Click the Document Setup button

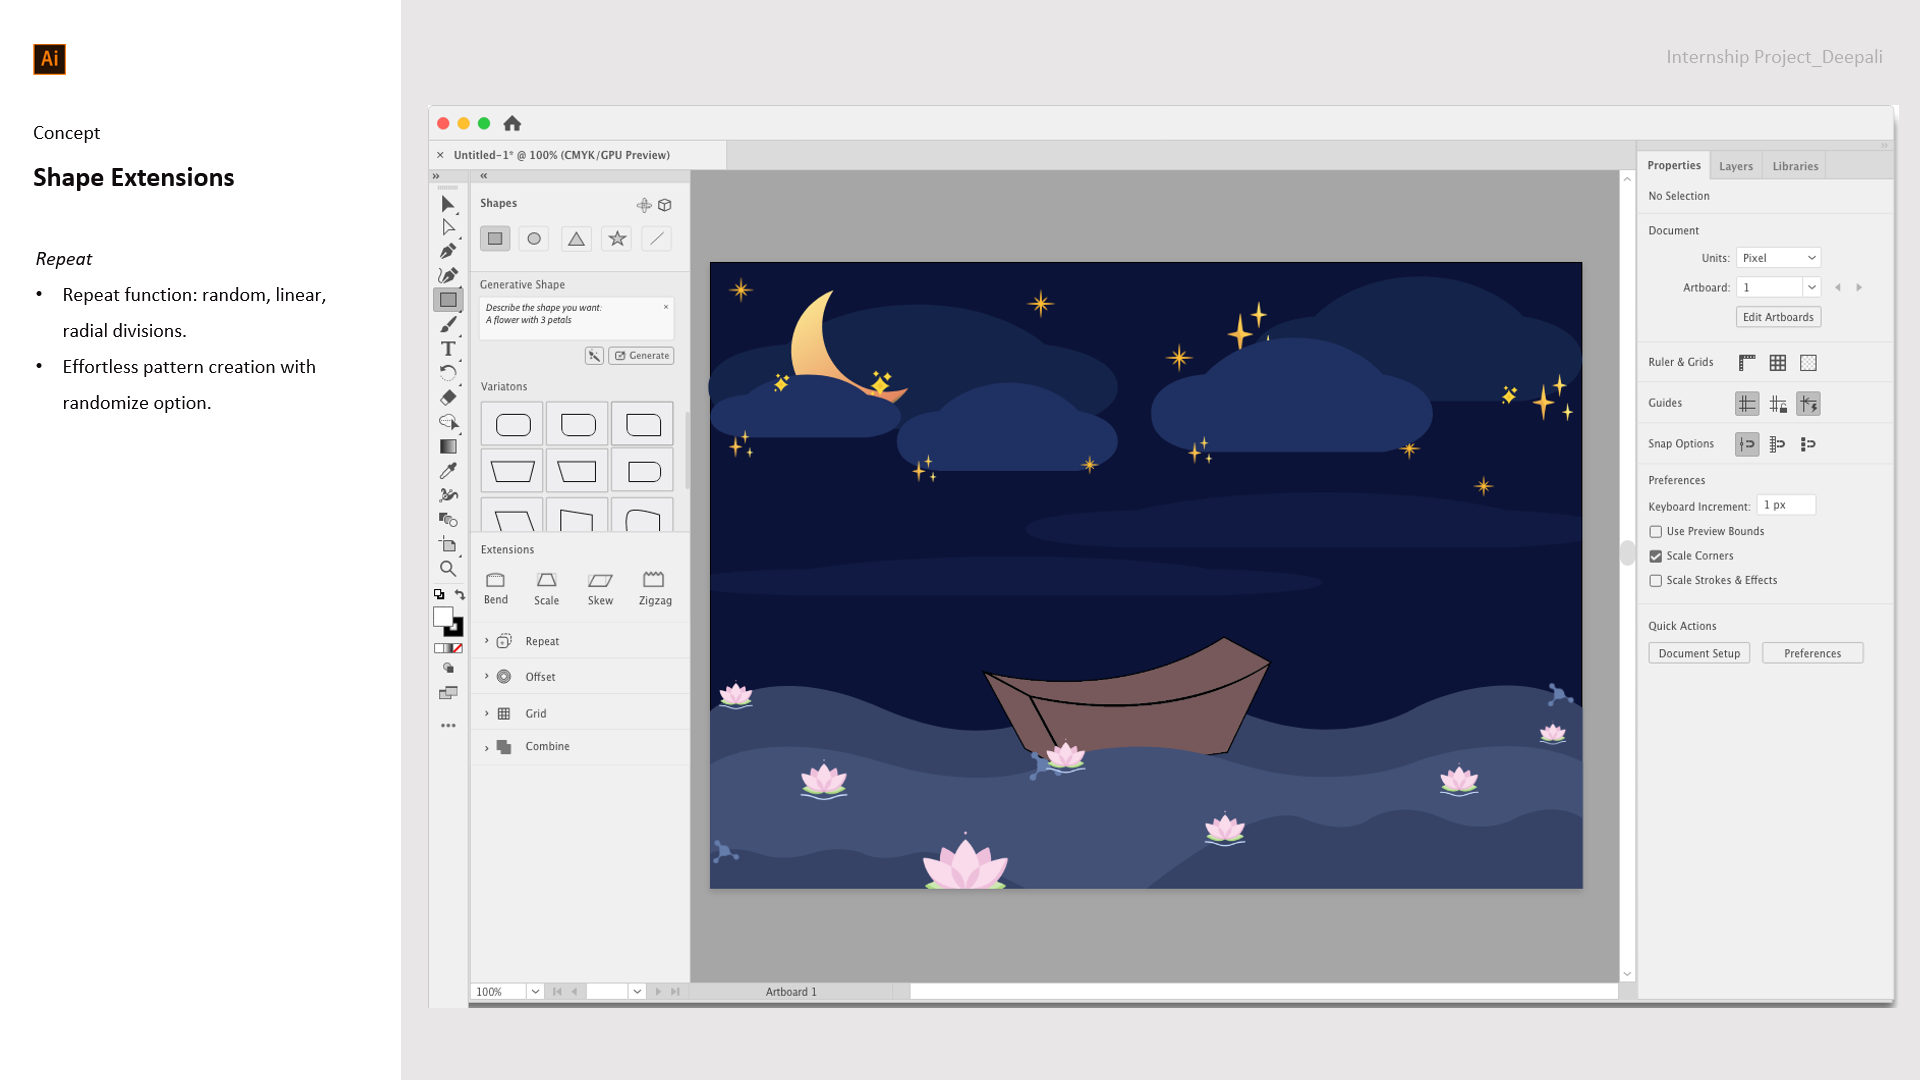point(1699,654)
